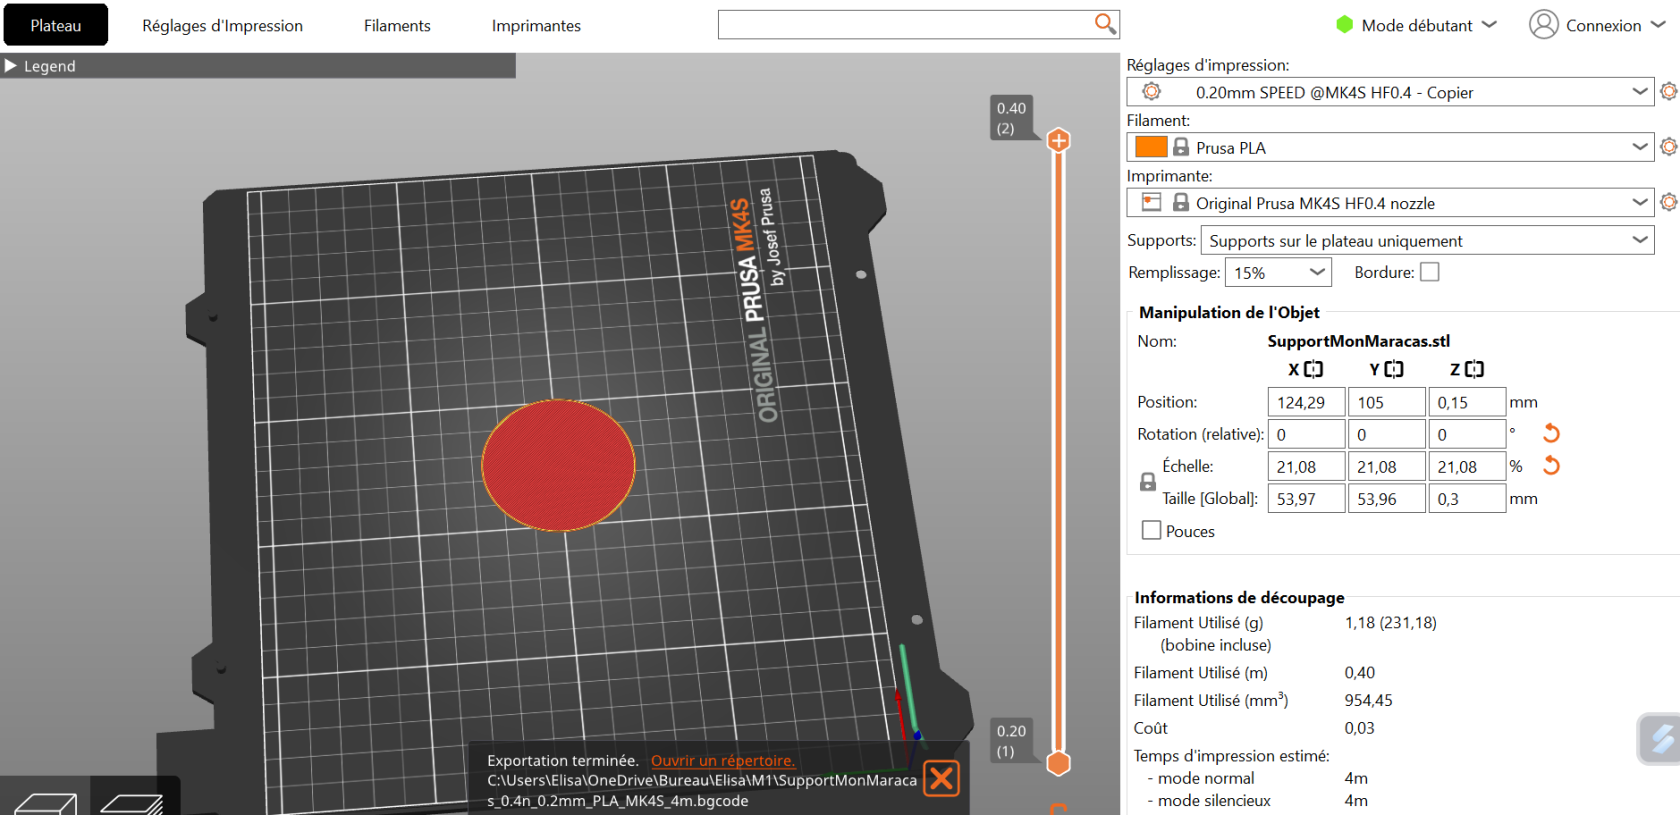Viewport: 1680px width, 815px height.
Task: Click the cog icon inside the print profile field
Action: click(1152, 91)
